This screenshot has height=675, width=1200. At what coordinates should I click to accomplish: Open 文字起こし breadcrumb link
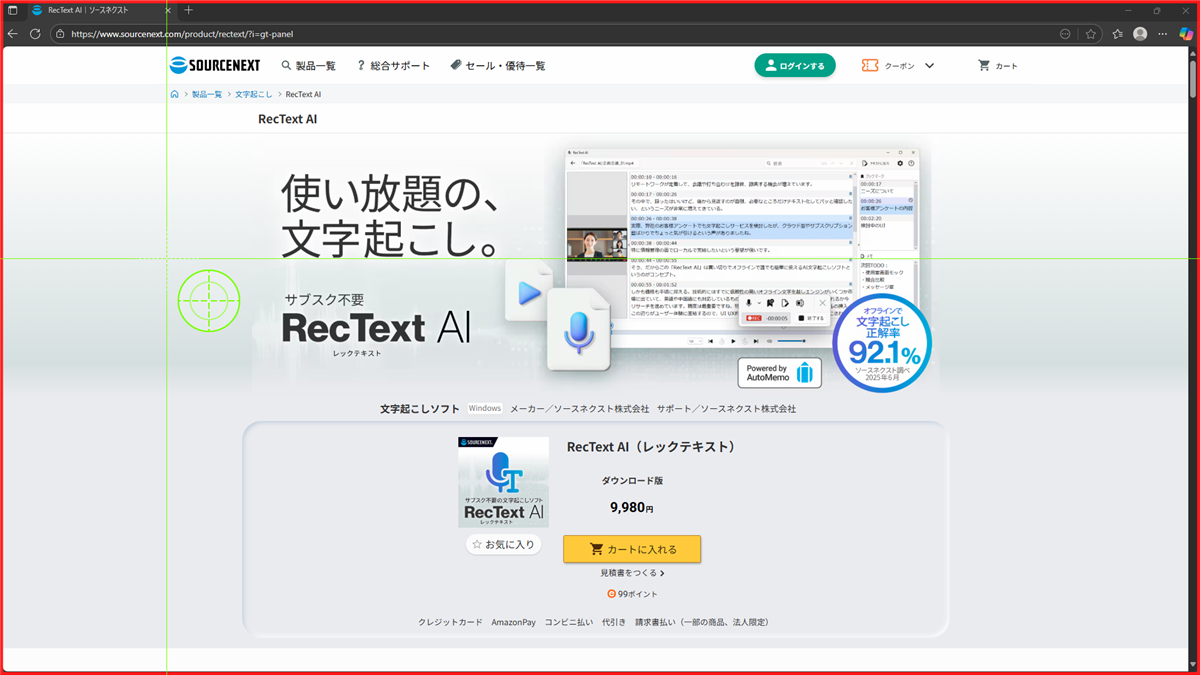pyautogui.click(x=253, y=94)
